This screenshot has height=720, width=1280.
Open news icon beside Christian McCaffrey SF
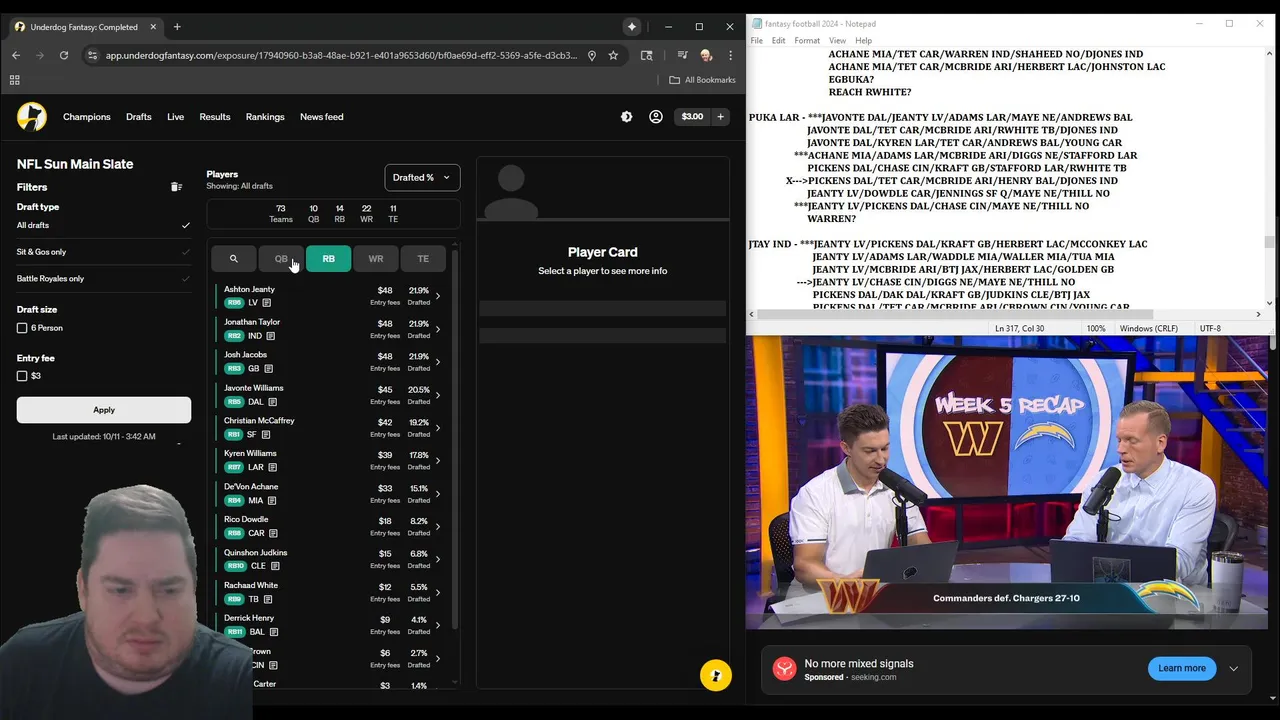pyautogui.click(x=265, y=435)
